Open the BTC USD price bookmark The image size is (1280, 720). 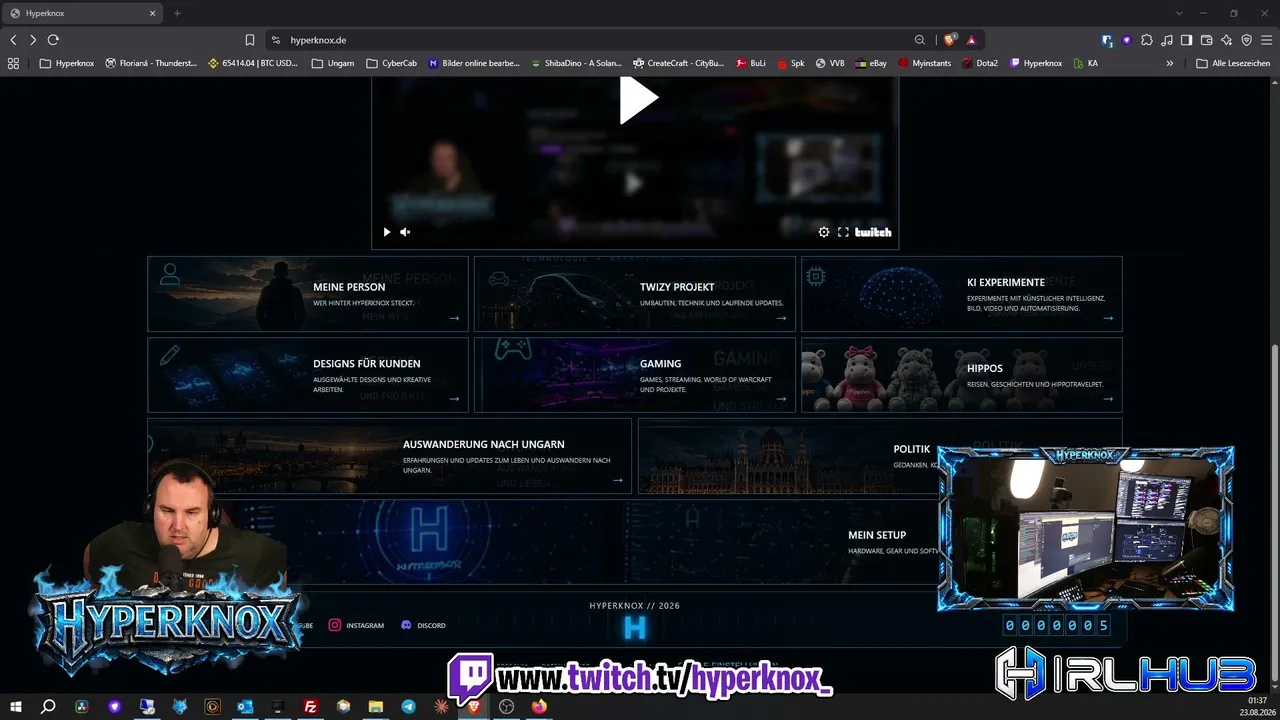pyautogui.click(x=253, y=63)
